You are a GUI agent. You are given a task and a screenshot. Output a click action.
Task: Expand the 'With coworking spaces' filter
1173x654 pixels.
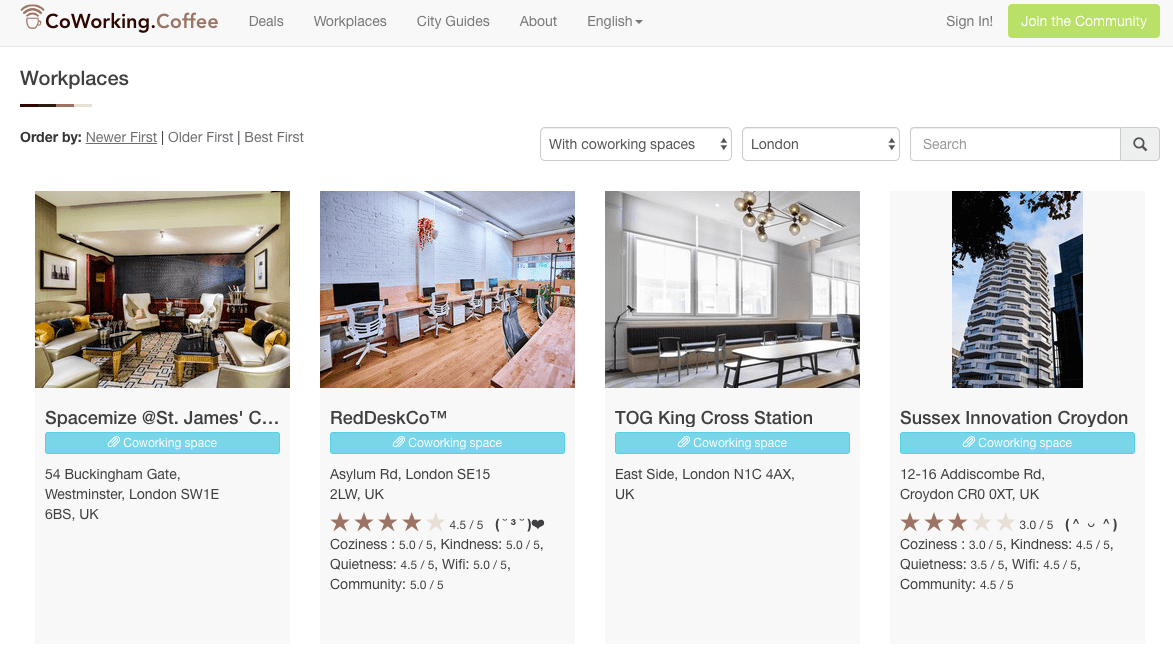point(636,144)
